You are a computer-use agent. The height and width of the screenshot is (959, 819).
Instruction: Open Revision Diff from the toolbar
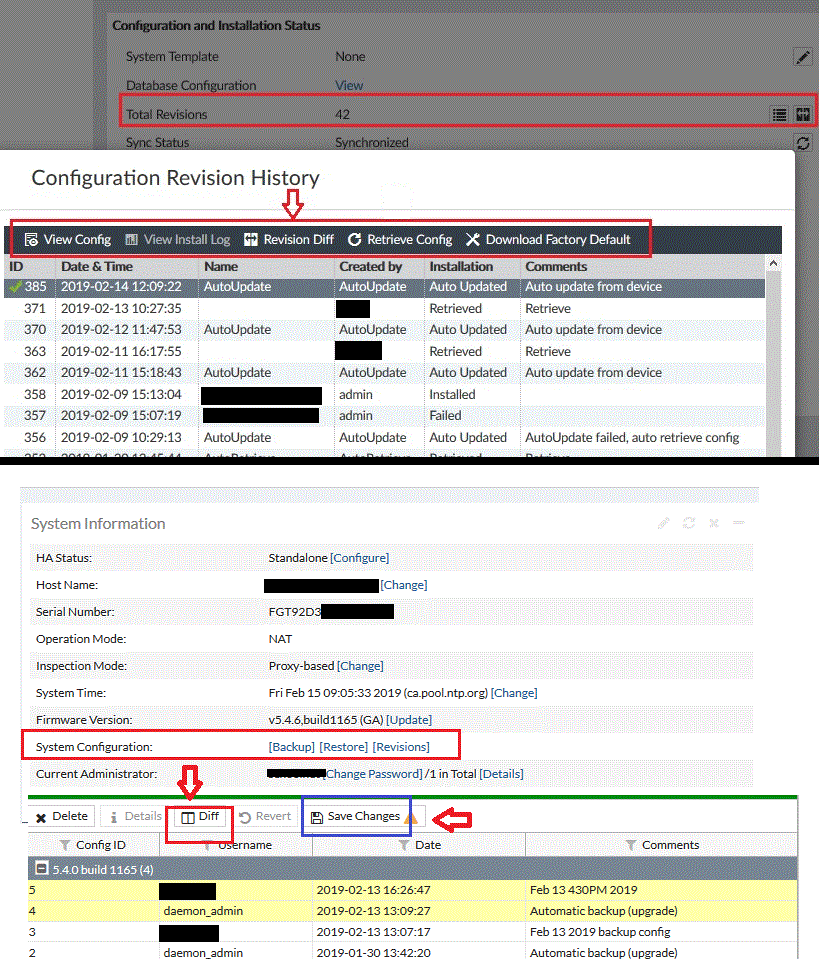pos(289,240)
